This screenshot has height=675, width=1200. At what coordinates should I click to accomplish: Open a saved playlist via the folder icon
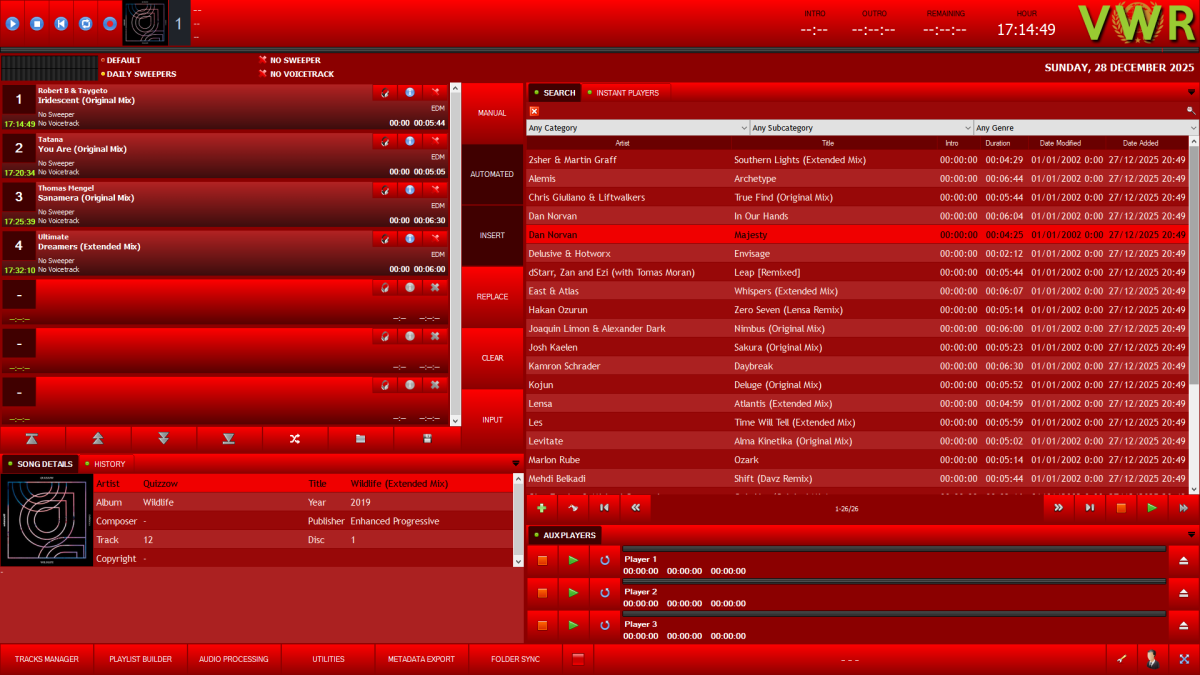[359, 438]
